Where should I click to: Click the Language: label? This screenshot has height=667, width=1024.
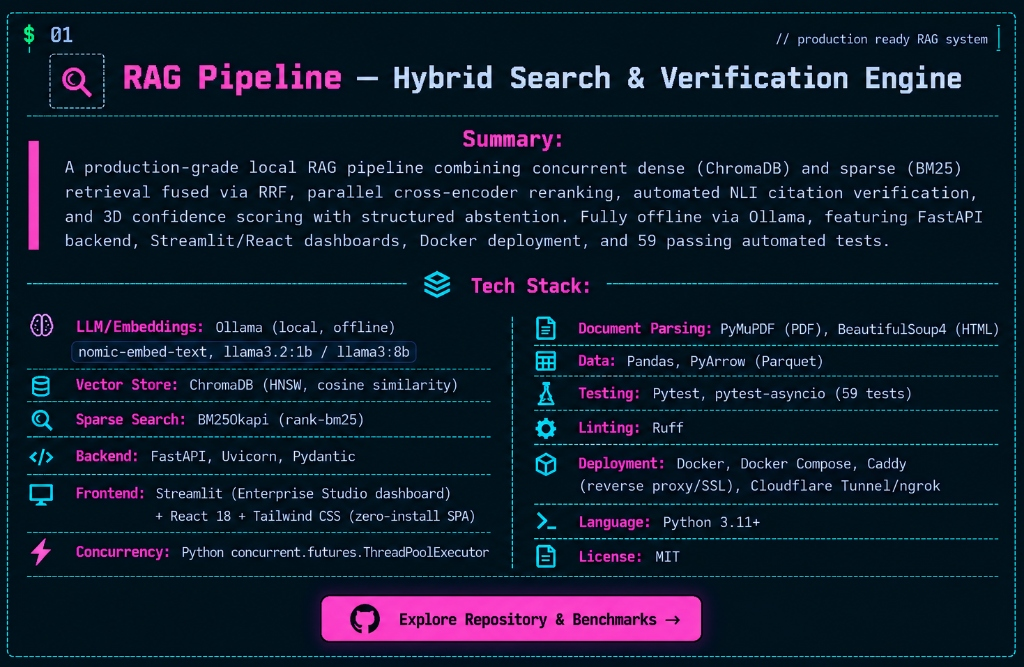[615, 522]
